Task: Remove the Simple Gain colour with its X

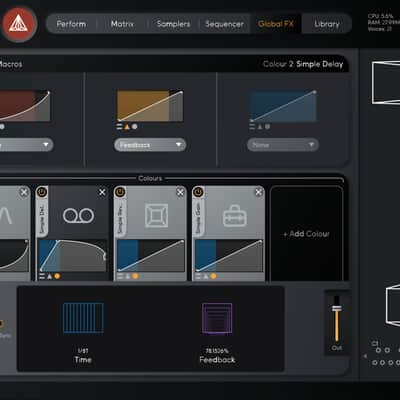Action: (259, 192)
